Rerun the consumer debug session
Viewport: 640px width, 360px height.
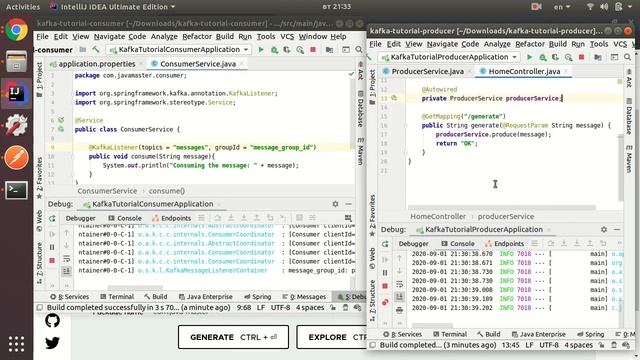click(x=52, y=218)
